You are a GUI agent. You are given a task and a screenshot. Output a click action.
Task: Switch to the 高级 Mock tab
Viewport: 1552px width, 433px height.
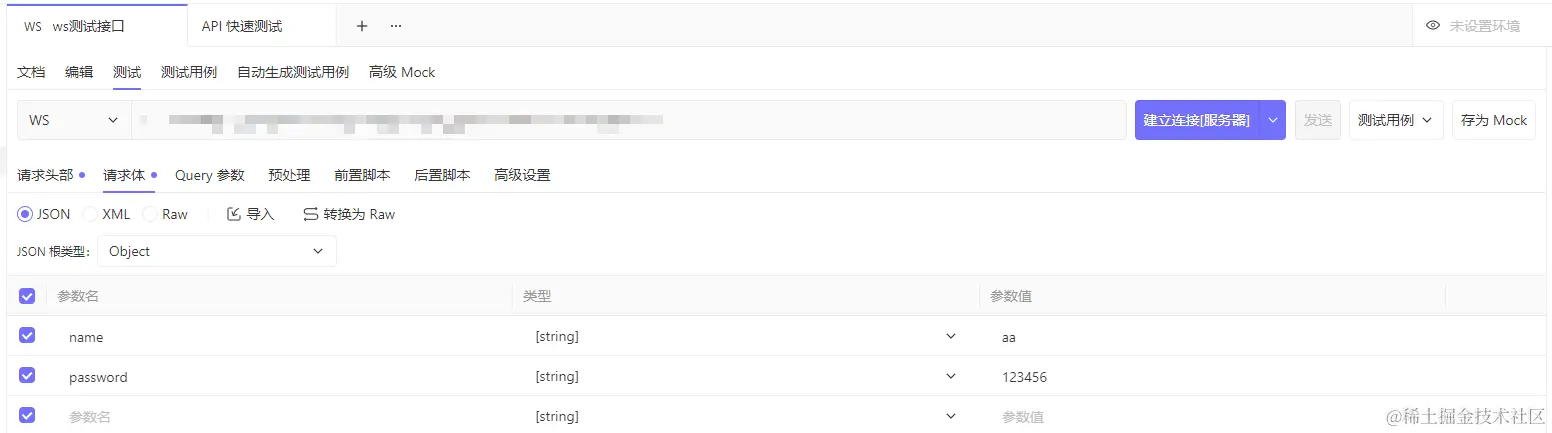(x=402, y=72)
